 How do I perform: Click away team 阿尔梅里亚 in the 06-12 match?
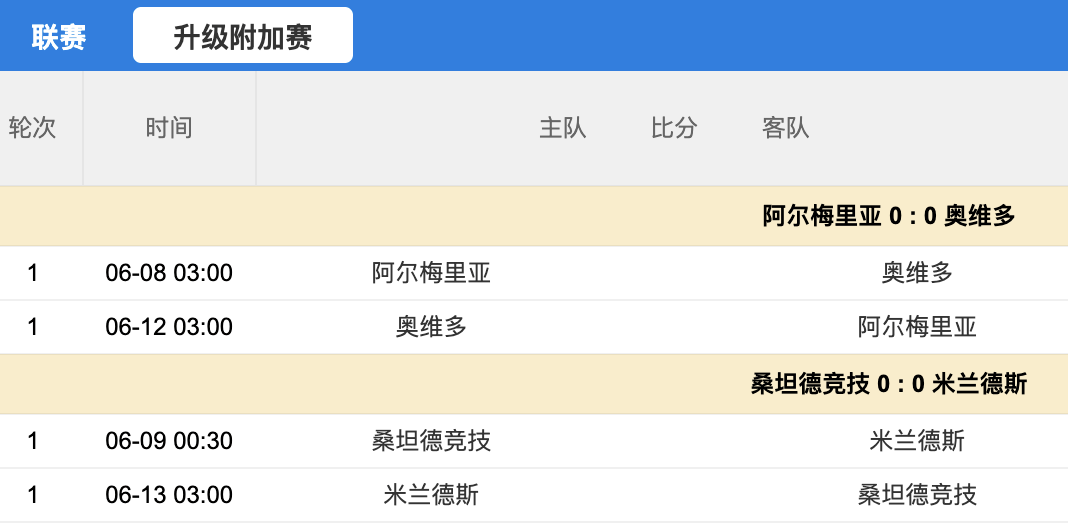point(917,327)
